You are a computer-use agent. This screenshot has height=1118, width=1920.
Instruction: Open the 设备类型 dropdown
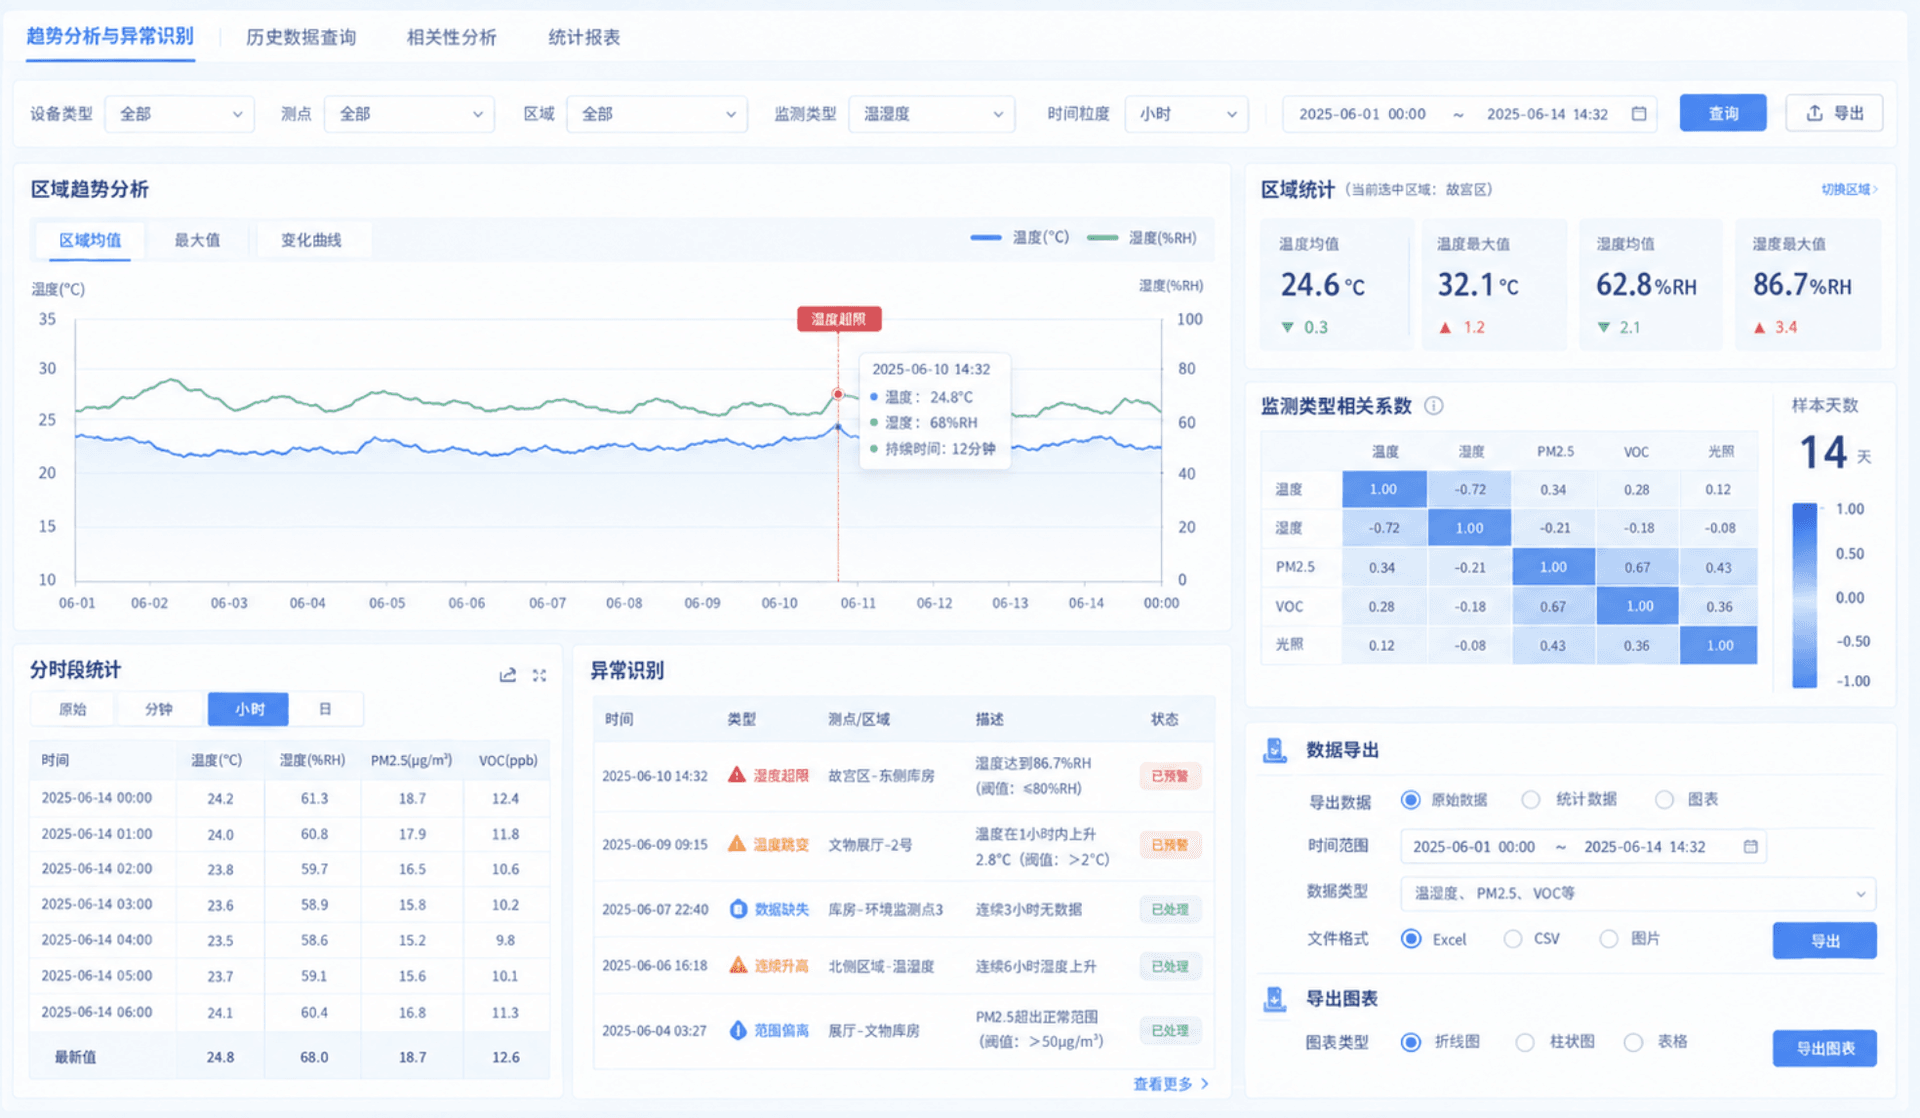point(179,114)
